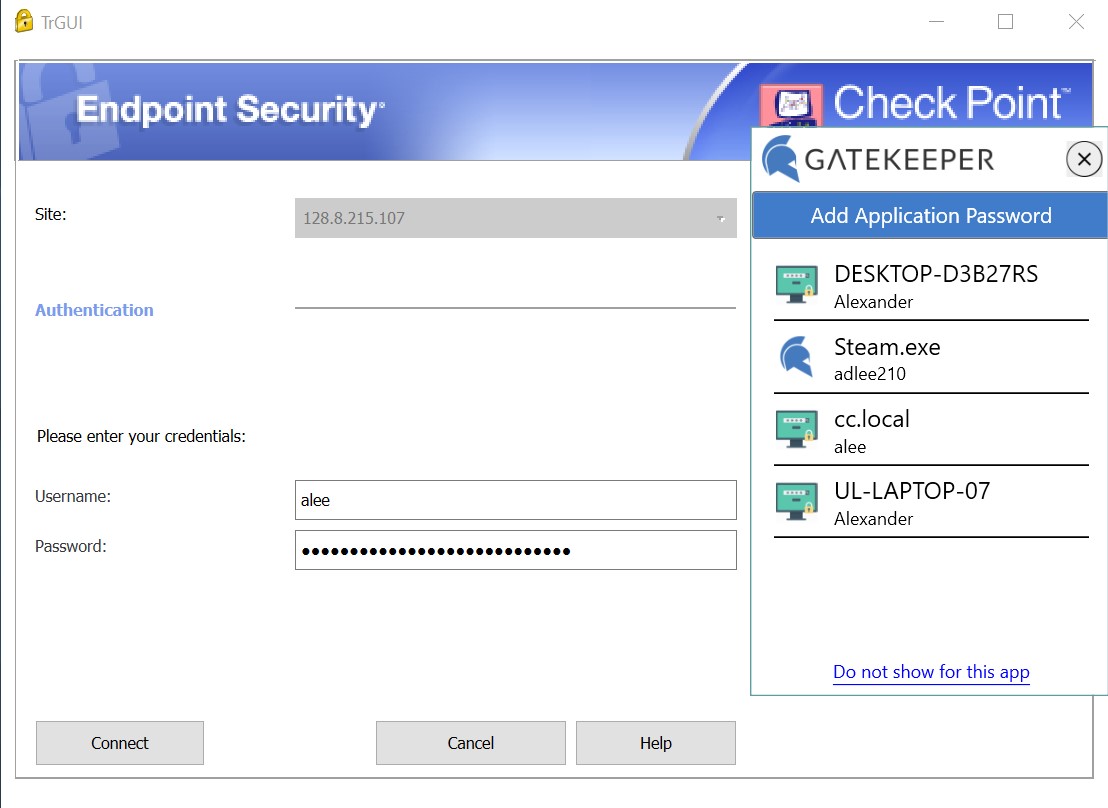The width and height of the screenshot is (1108, 808).
Task: Focus the Username input field
Action: pos(515,500)
